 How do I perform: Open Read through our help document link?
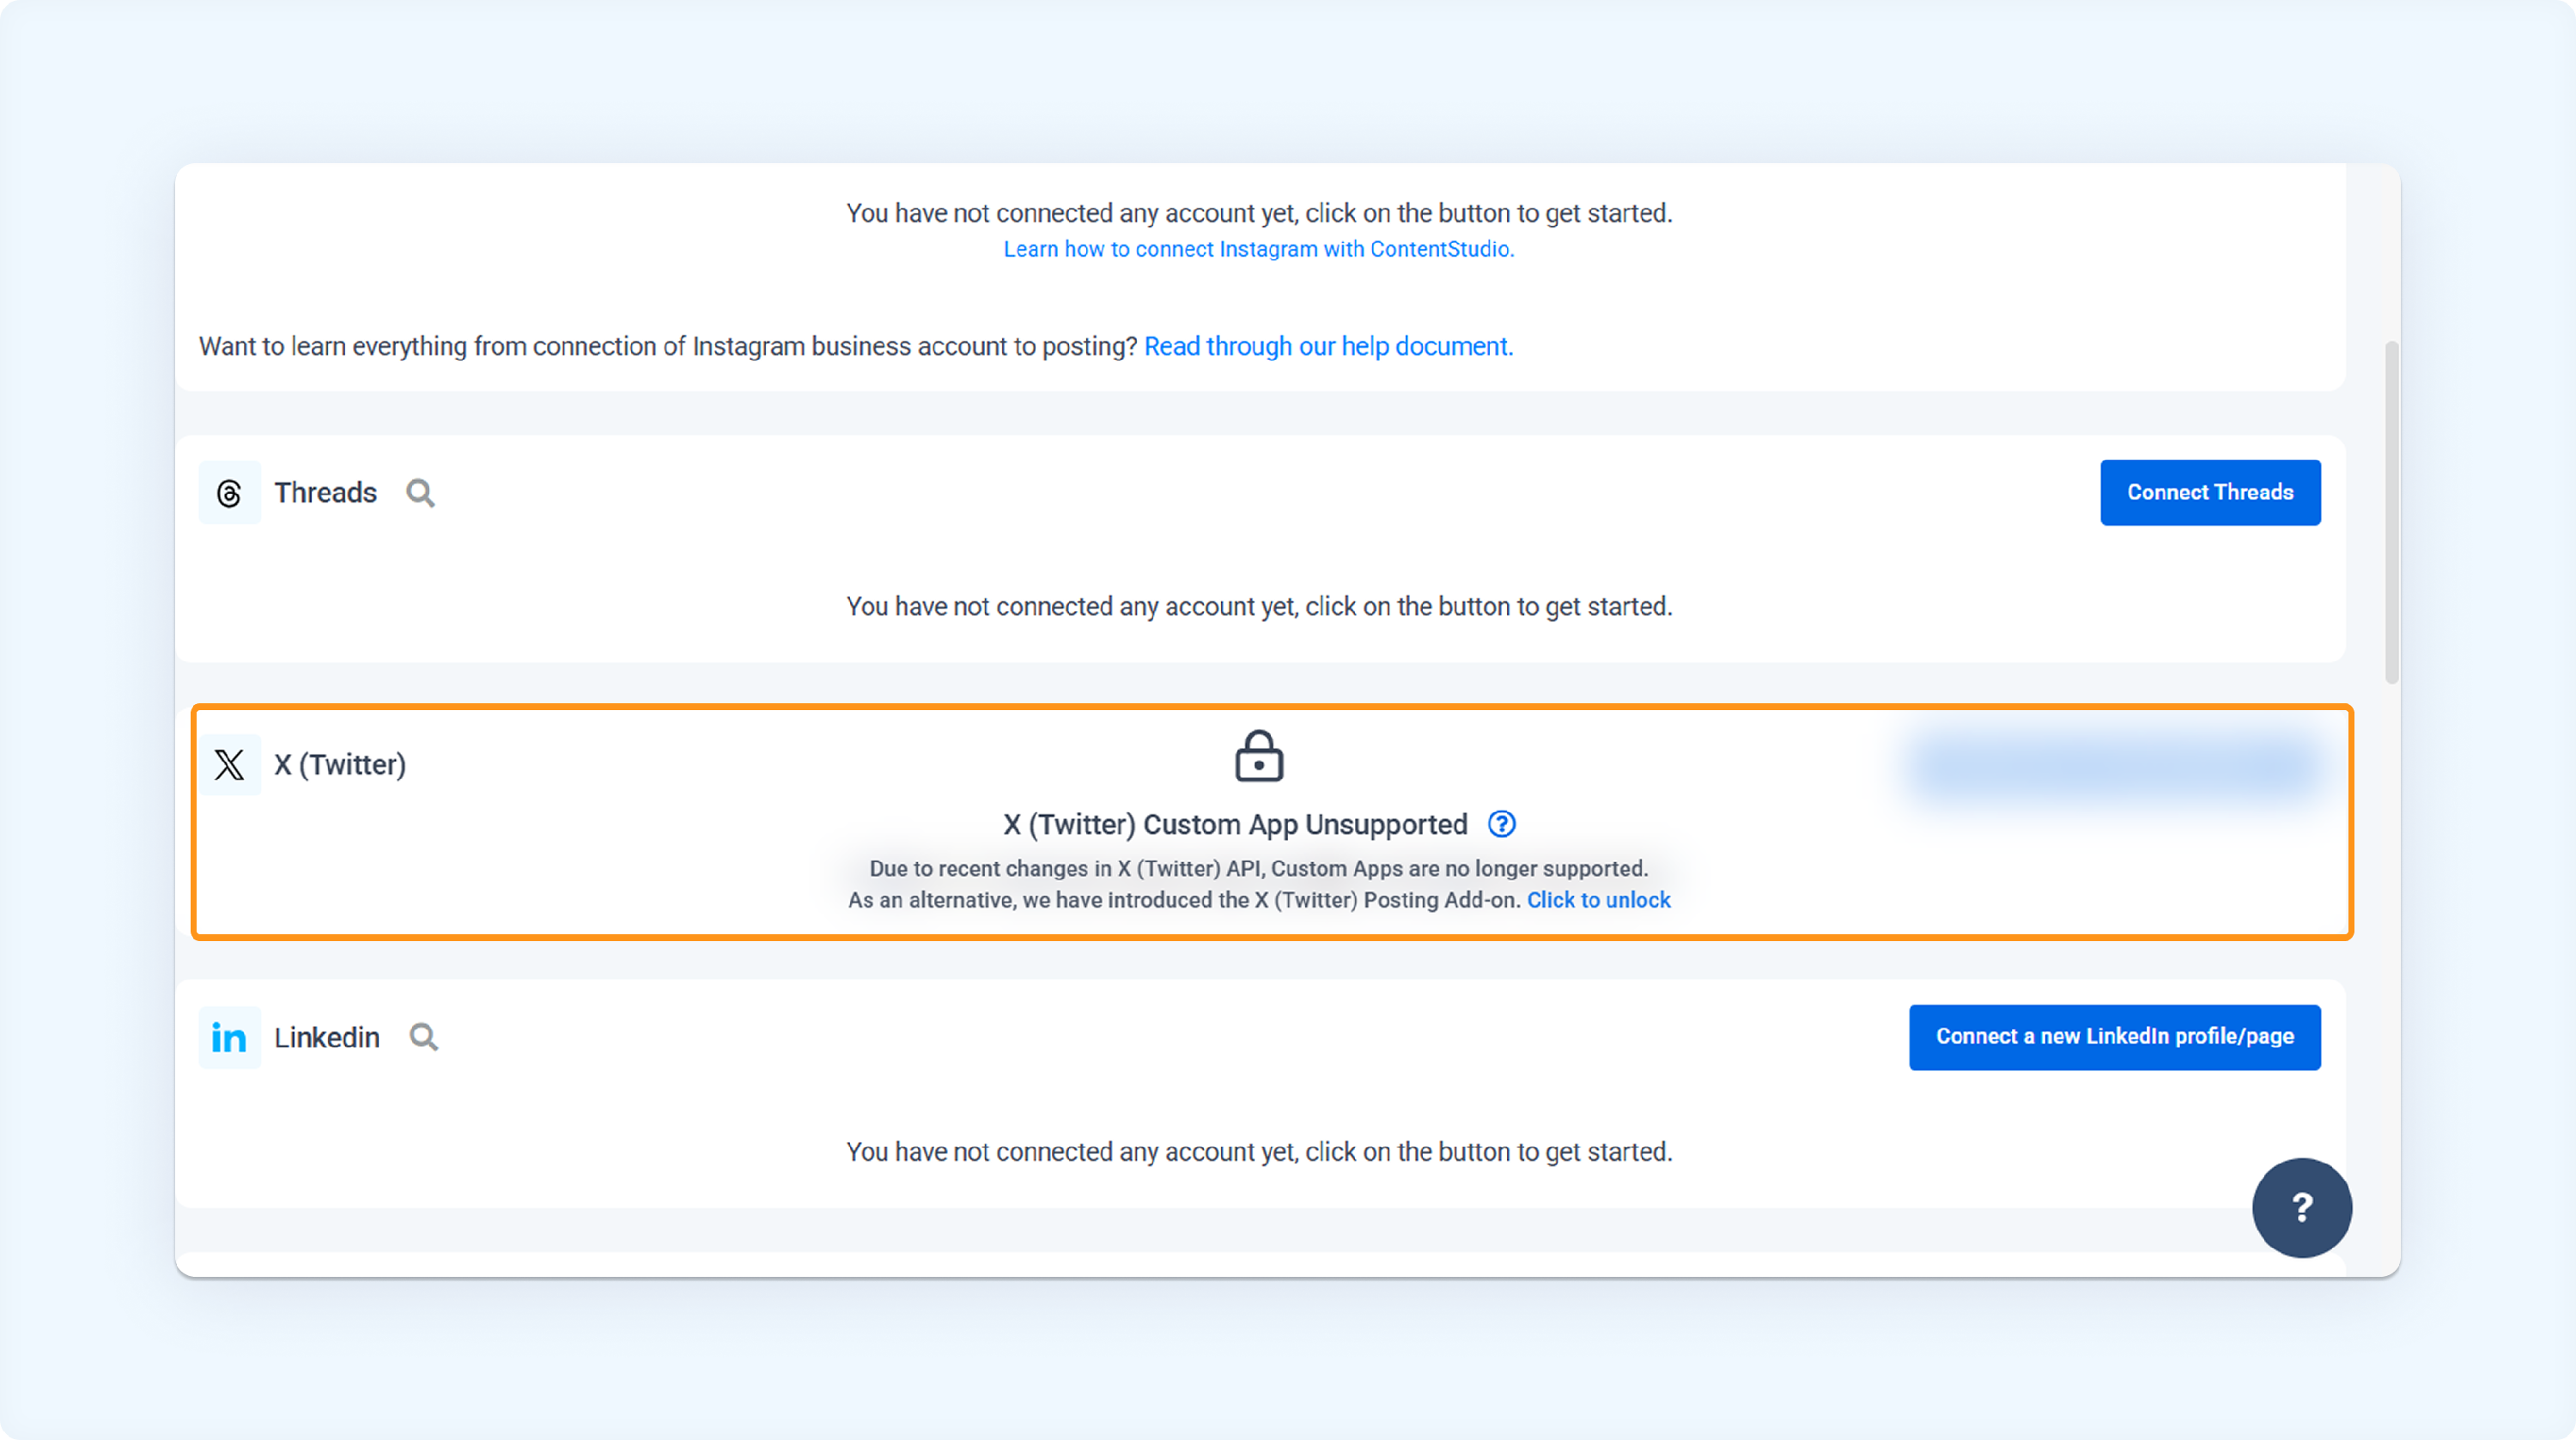pyautogui.click(x=1328, y=346)
